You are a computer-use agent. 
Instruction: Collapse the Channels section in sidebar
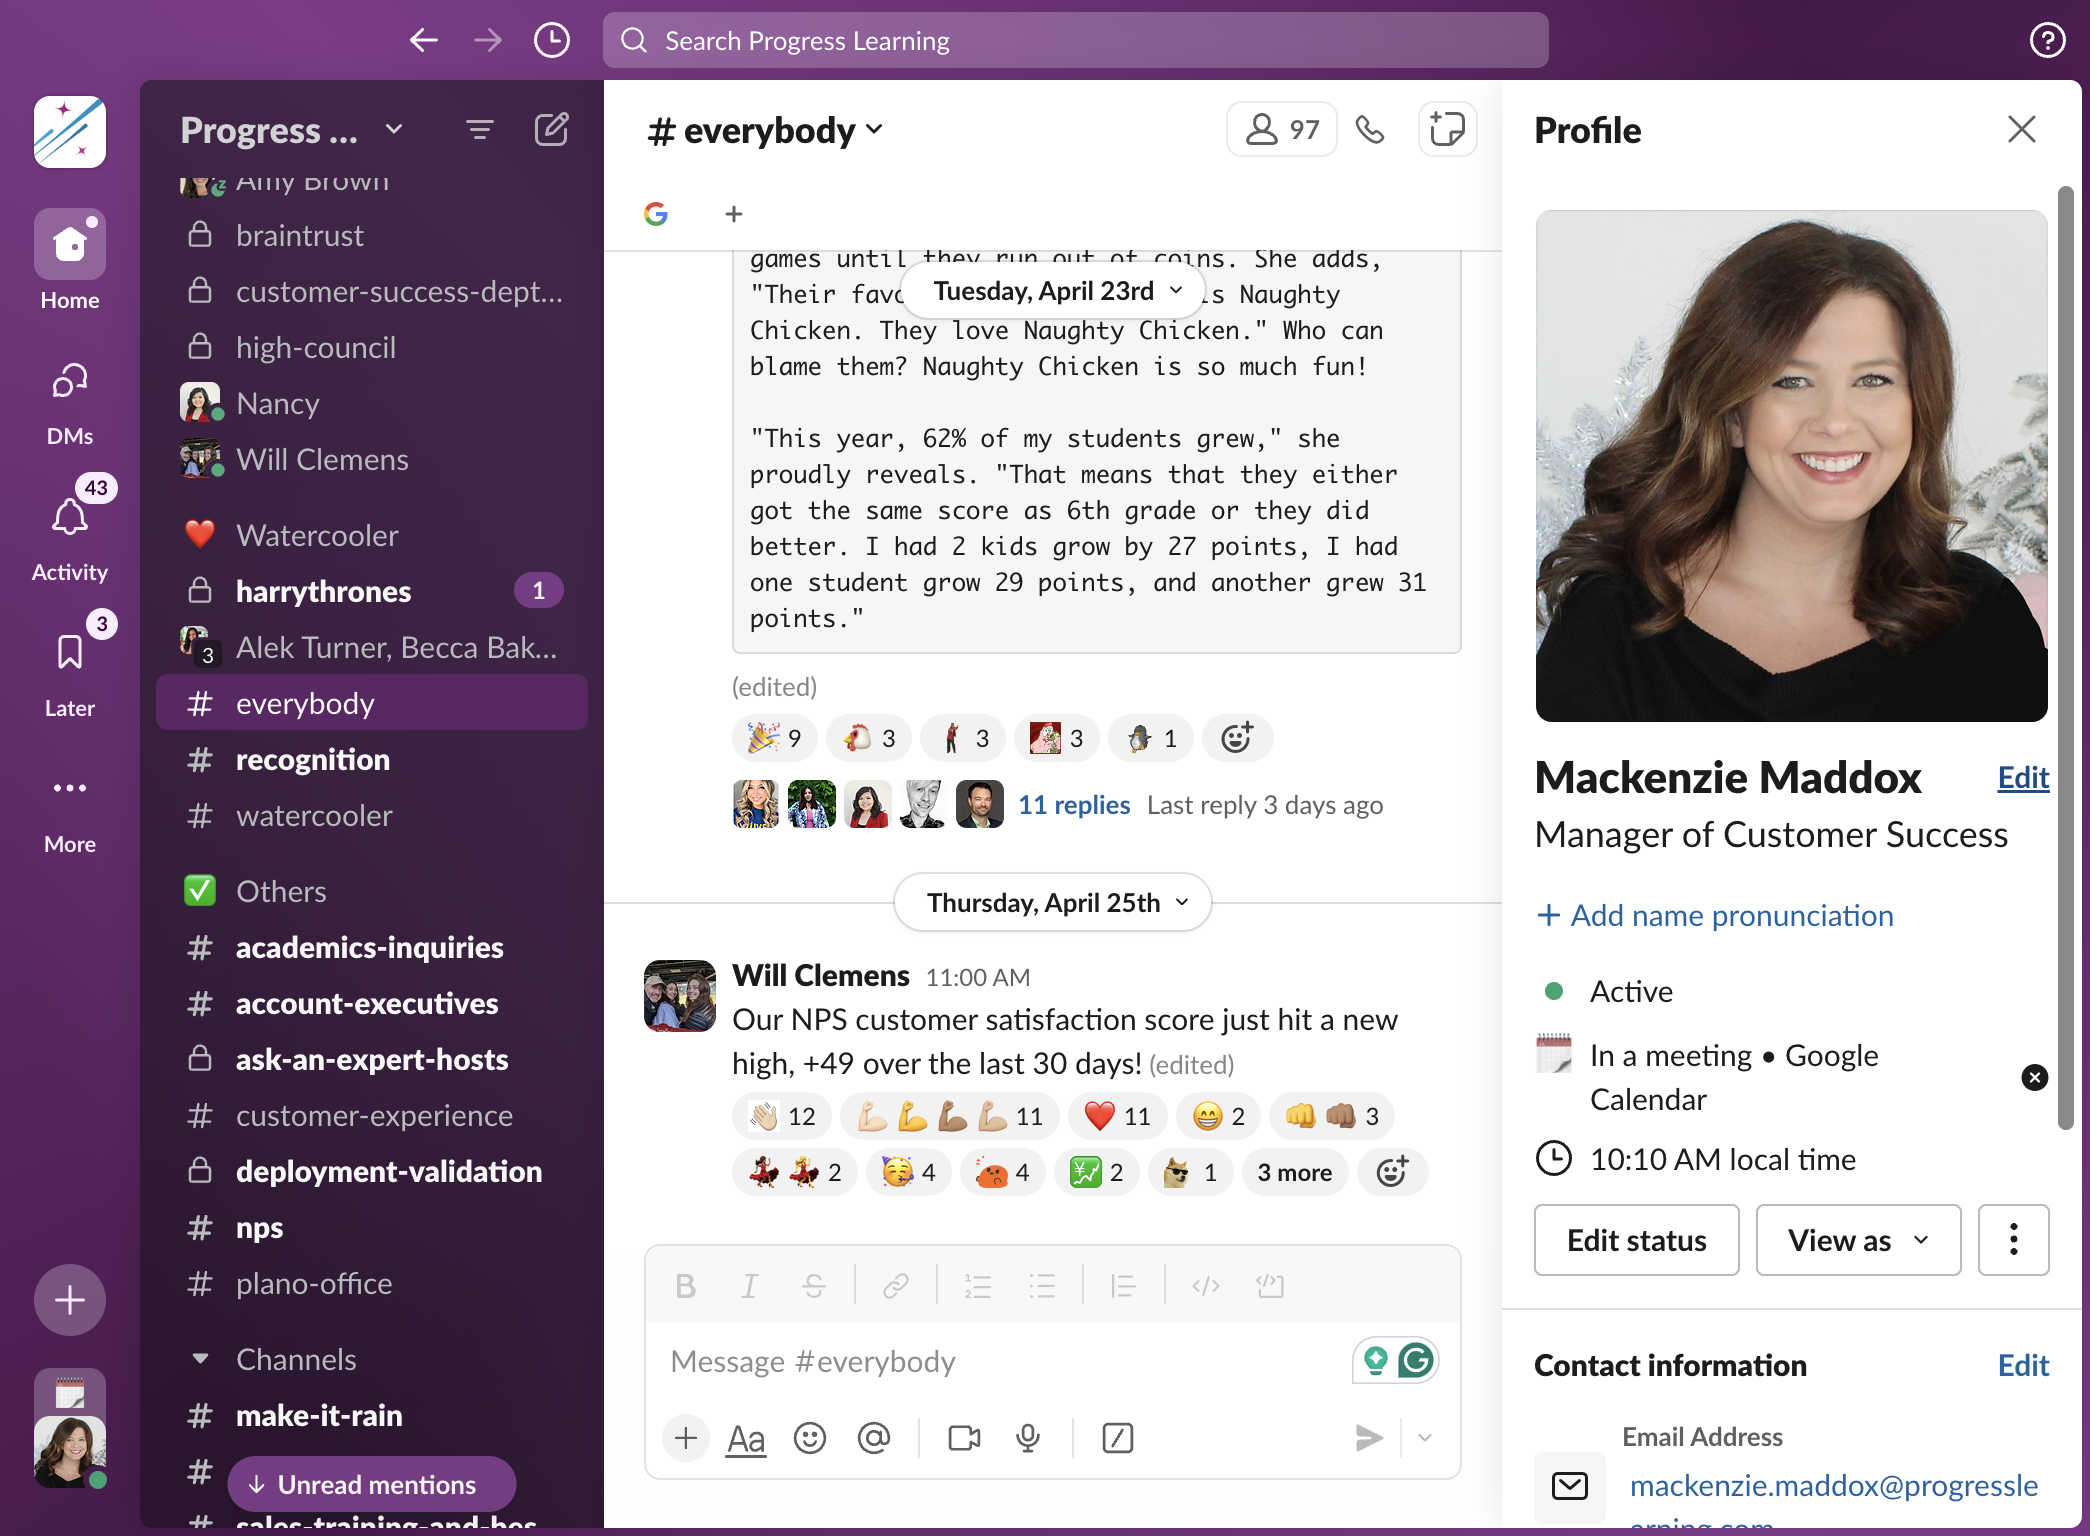pyautogui.click(x=200, y=1359)
